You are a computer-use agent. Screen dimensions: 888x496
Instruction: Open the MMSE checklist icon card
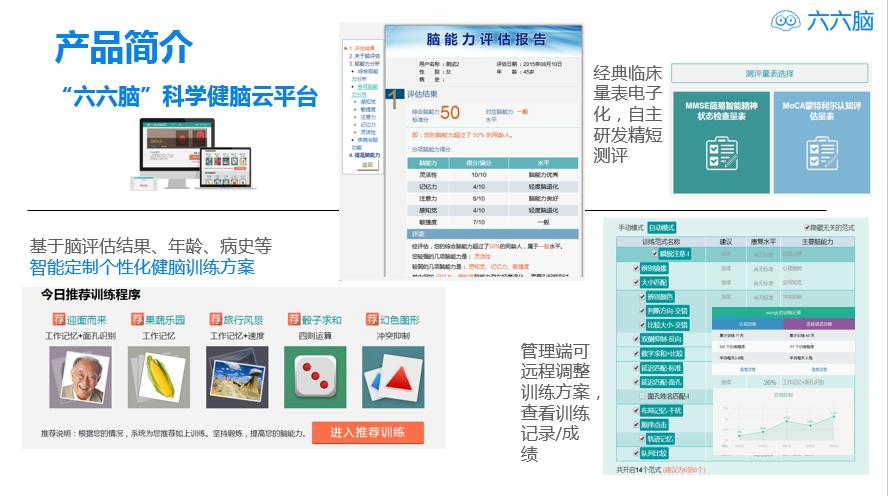[722, 143]
